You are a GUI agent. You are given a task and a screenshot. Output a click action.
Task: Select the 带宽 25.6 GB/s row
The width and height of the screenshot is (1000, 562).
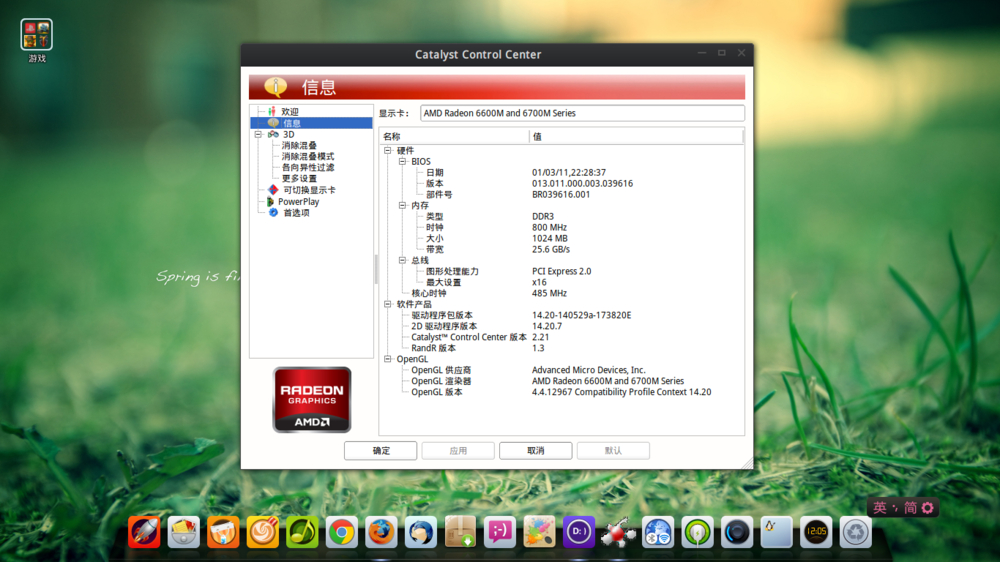point(561,249)
